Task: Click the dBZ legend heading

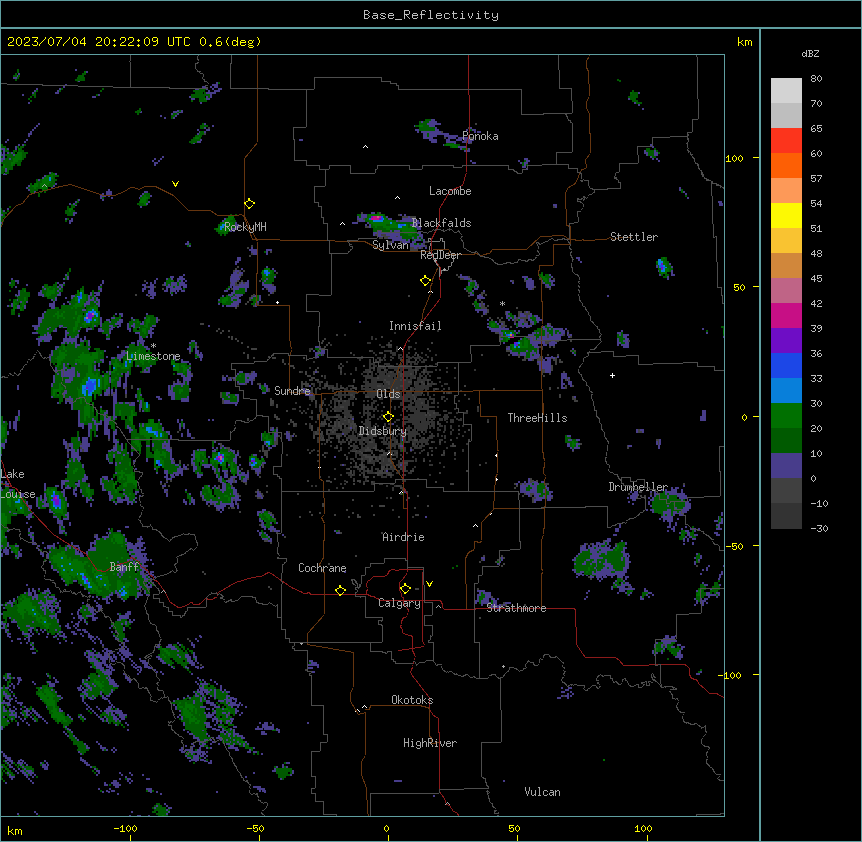Action: 810,54
